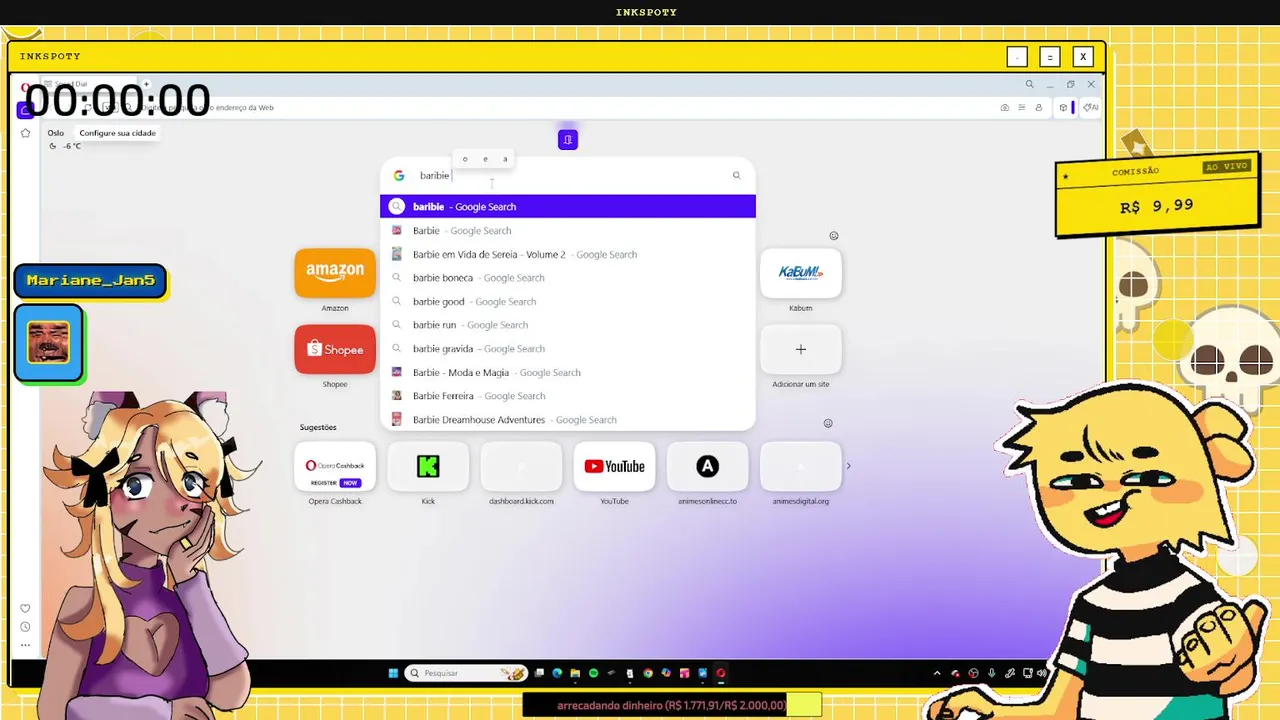1280x720 pixels.
Task: Open the Amazon speed dial tile
Action: [x=335, y=273]
